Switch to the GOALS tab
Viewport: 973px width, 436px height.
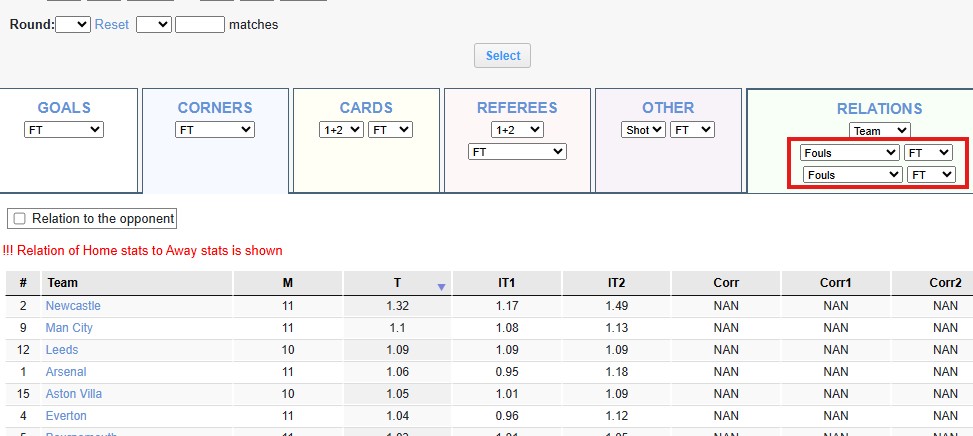(x=64, y=107)
